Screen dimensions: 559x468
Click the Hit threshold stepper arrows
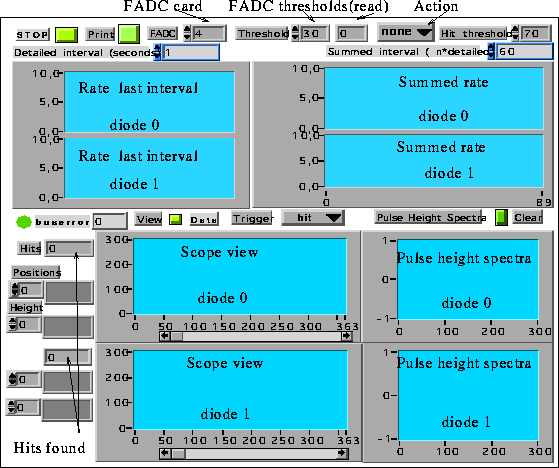[515, 33]
